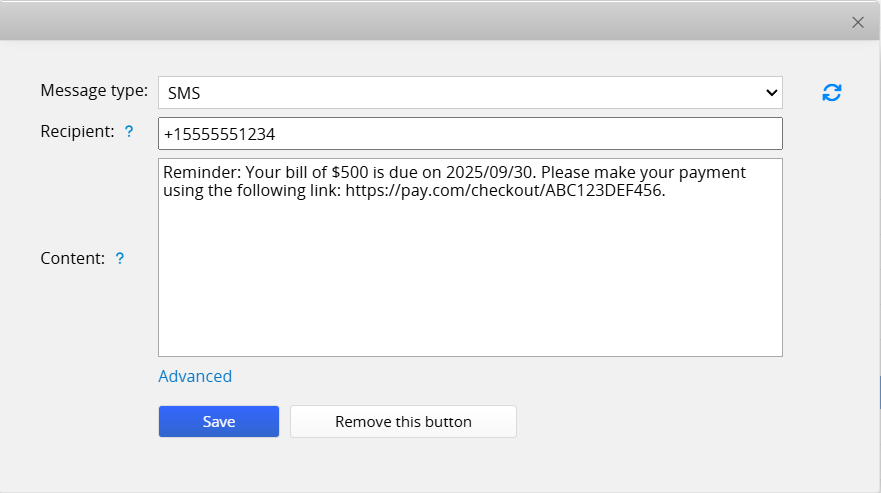Close the dialog with the X icon
The height and width of the screenshot is (493, 881).
pyautogui.click(x=857, y=22)
